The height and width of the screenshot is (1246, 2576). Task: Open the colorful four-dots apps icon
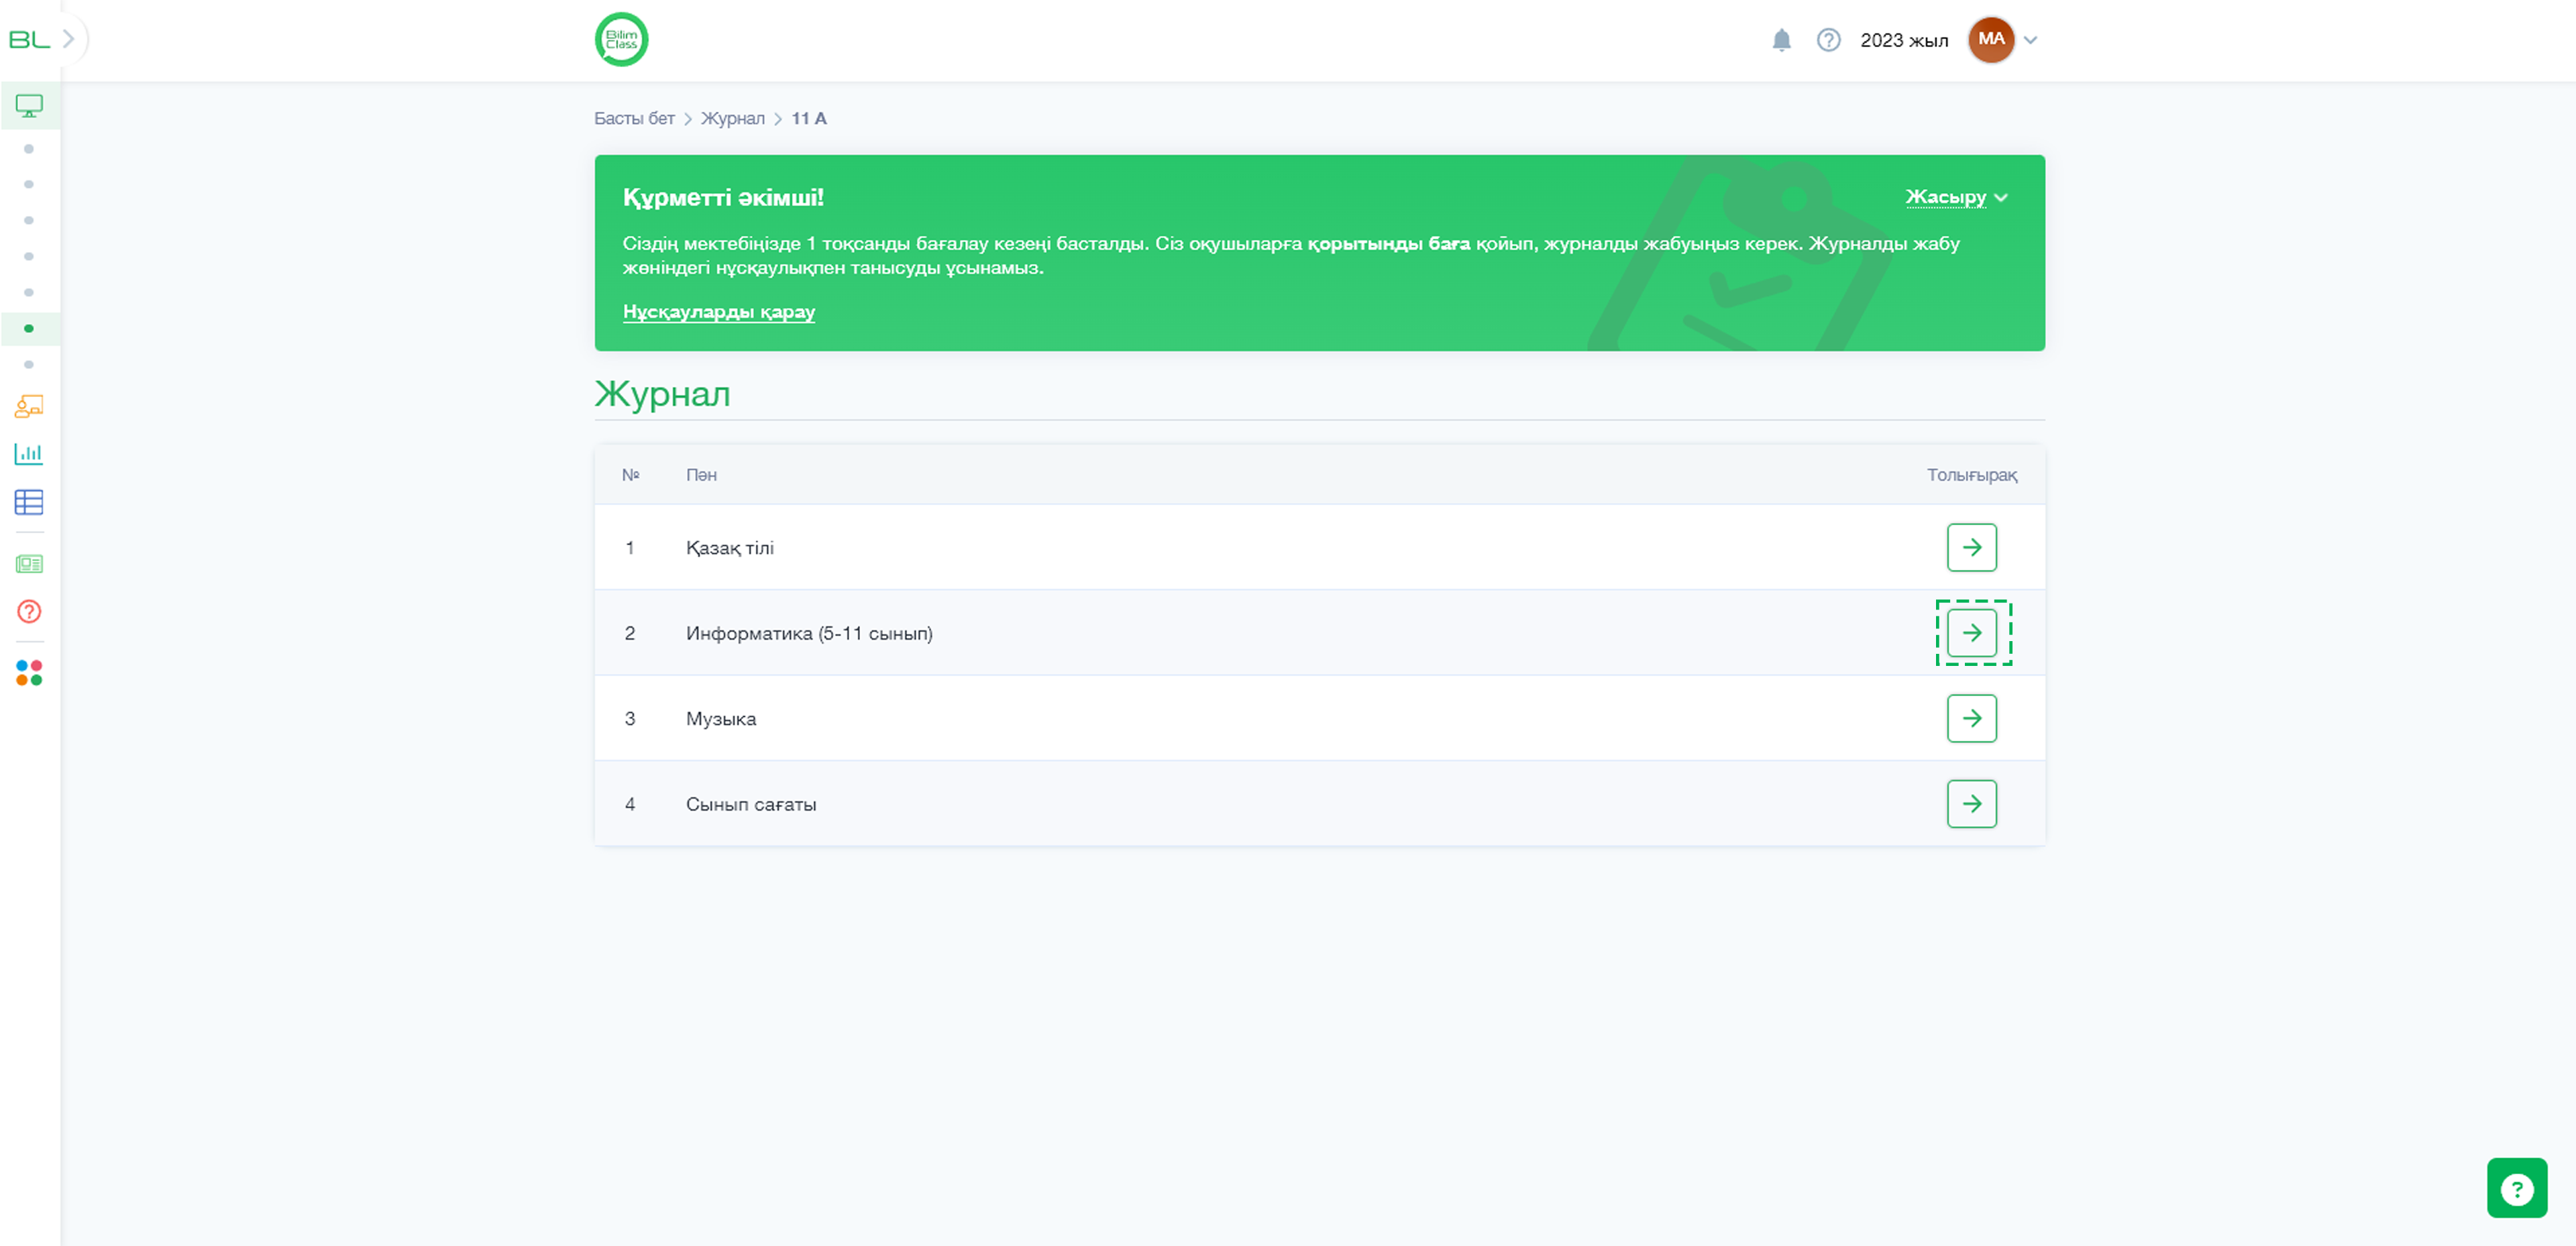click(x=29, y=673)
